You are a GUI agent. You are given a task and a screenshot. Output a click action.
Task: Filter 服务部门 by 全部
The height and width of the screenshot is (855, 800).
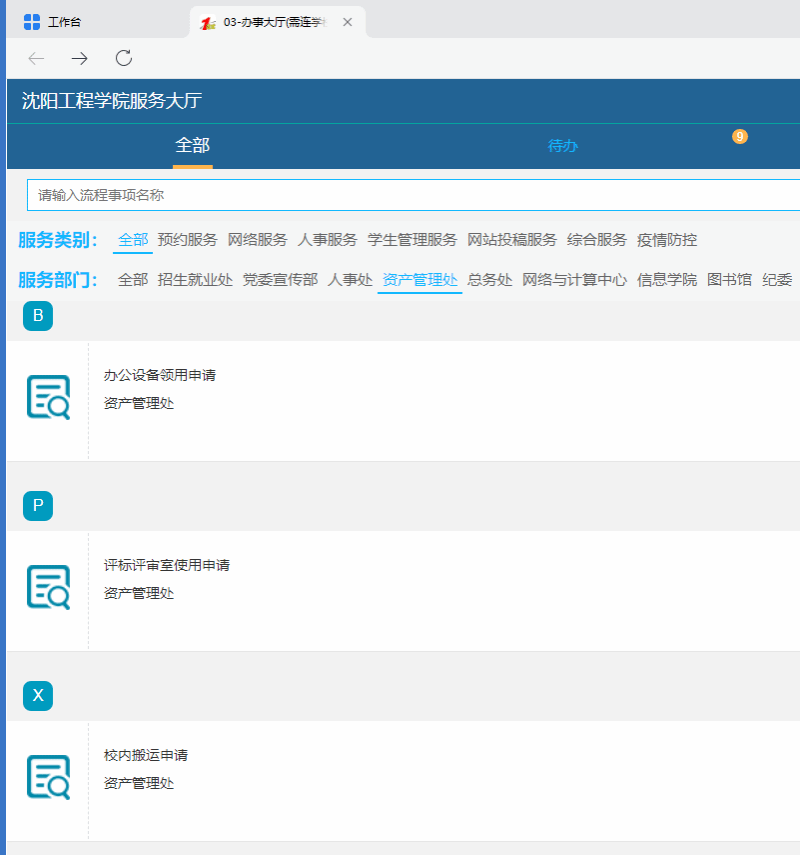(133, 280)
